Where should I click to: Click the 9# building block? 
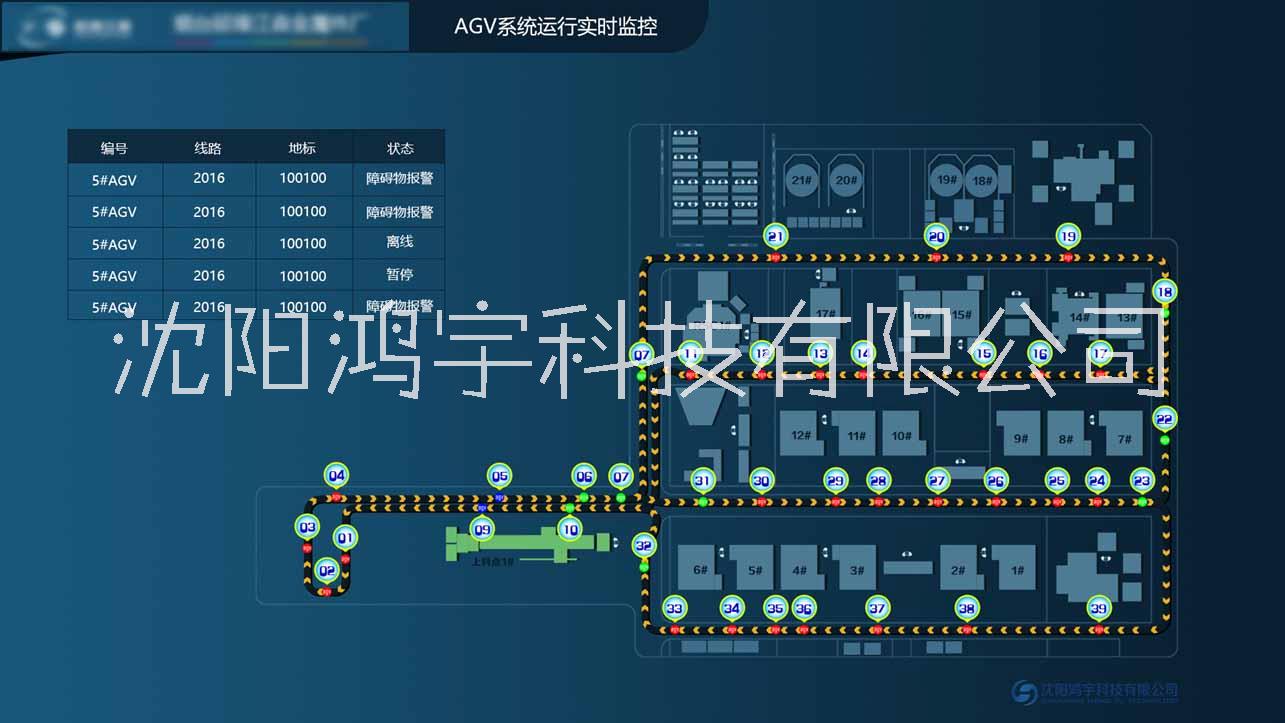pos(1020,433)
